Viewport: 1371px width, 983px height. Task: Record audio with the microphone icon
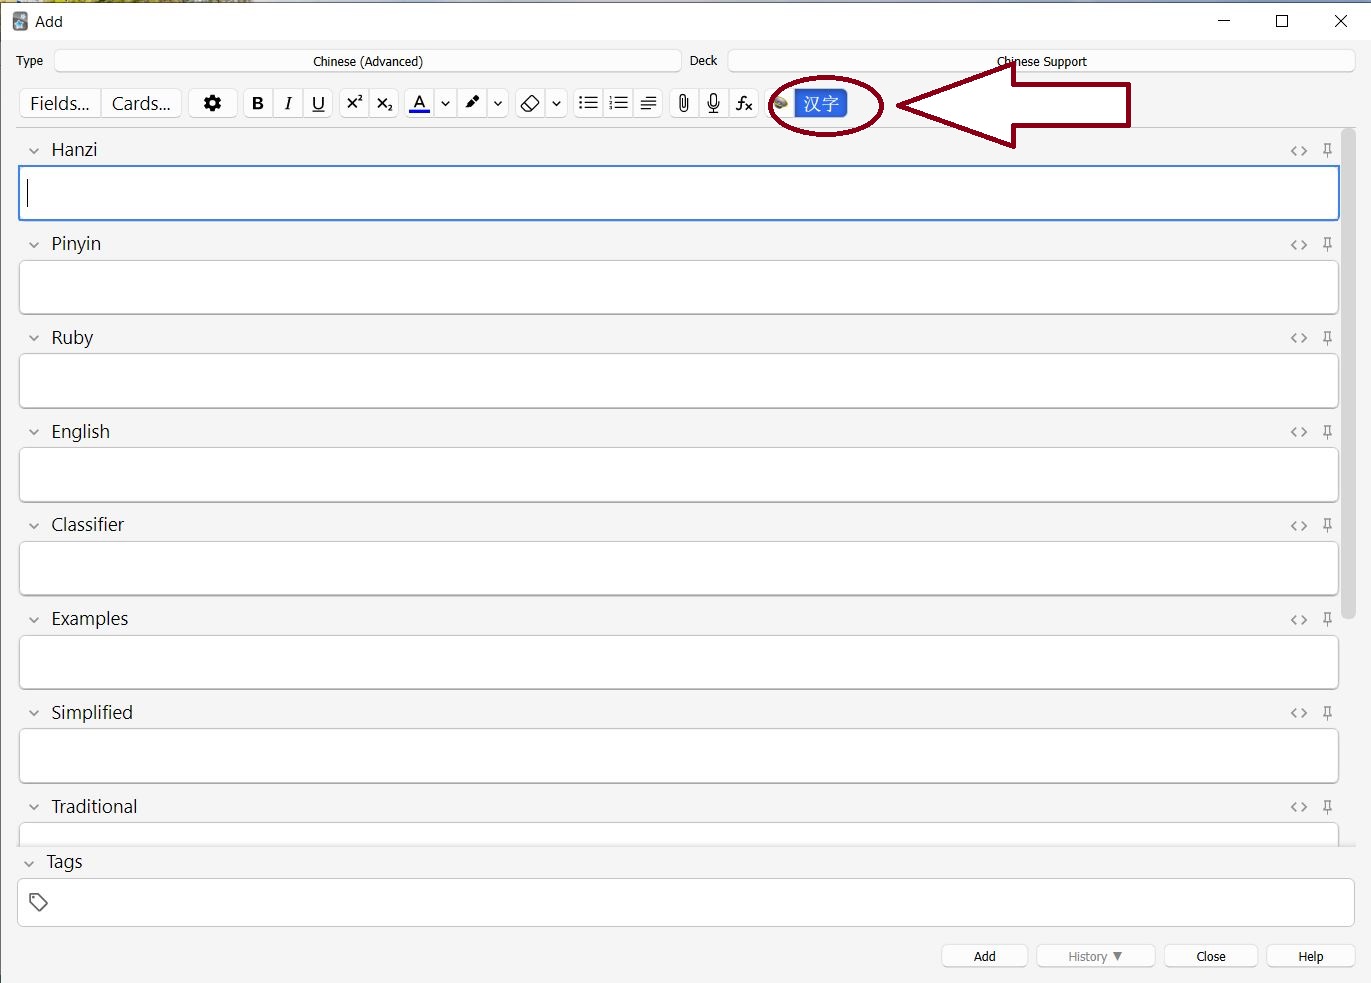point(714,103)
